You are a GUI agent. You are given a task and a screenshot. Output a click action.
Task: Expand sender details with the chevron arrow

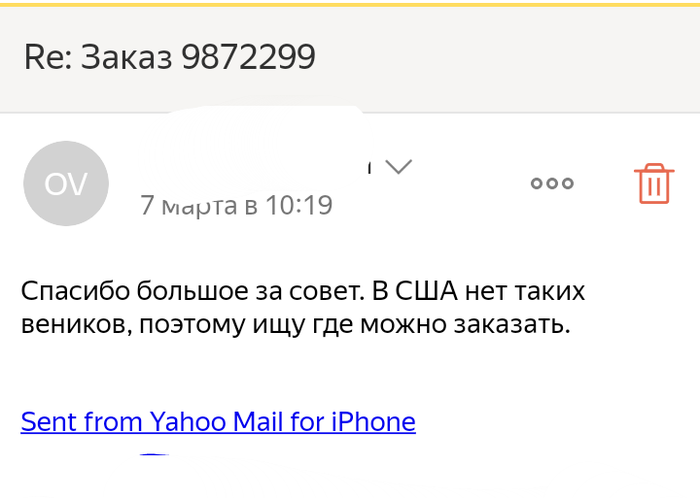tap(398, 167)
